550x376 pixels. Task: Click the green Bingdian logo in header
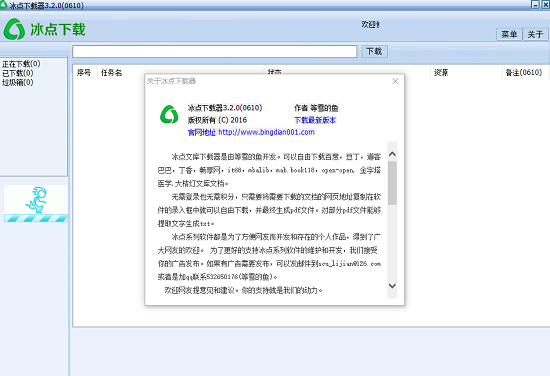(14, 29)
